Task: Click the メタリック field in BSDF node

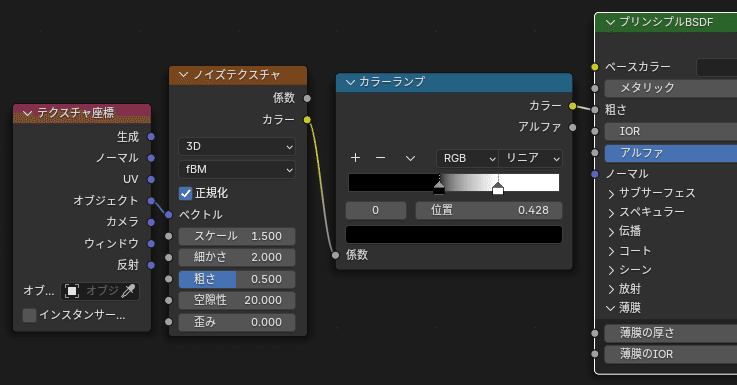Action: point(671,88)
